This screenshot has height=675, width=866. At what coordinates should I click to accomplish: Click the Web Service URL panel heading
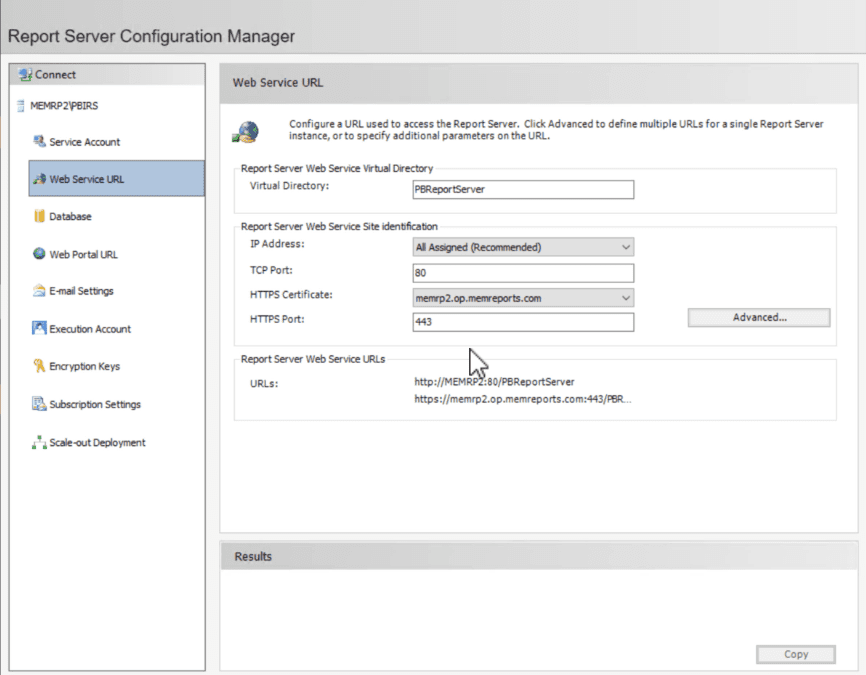(278, 83)
